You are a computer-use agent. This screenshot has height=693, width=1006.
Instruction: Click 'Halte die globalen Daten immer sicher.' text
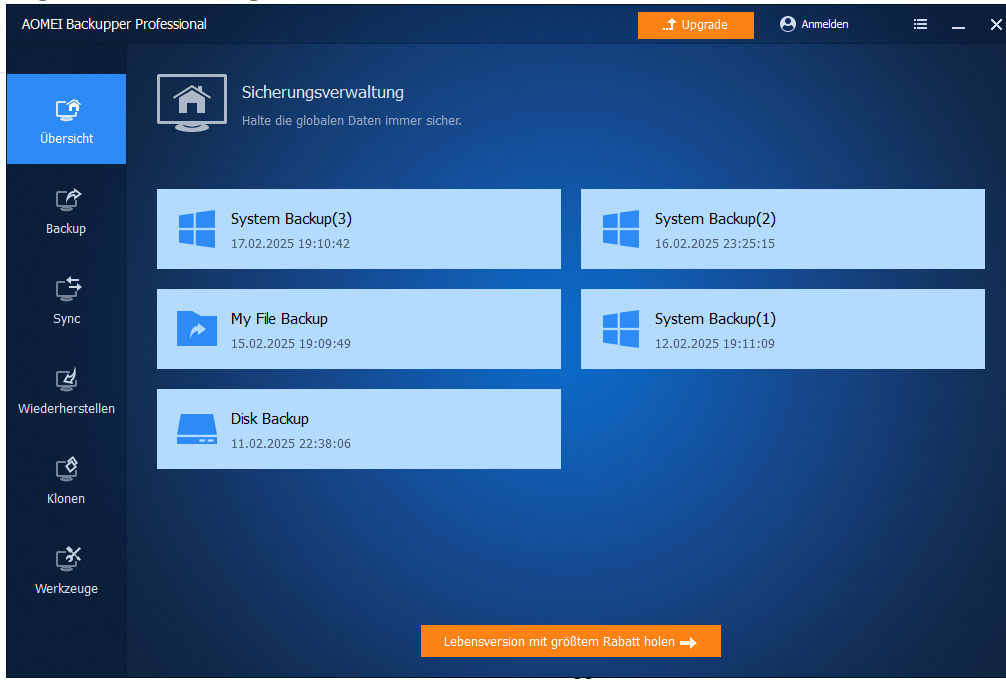352,121
